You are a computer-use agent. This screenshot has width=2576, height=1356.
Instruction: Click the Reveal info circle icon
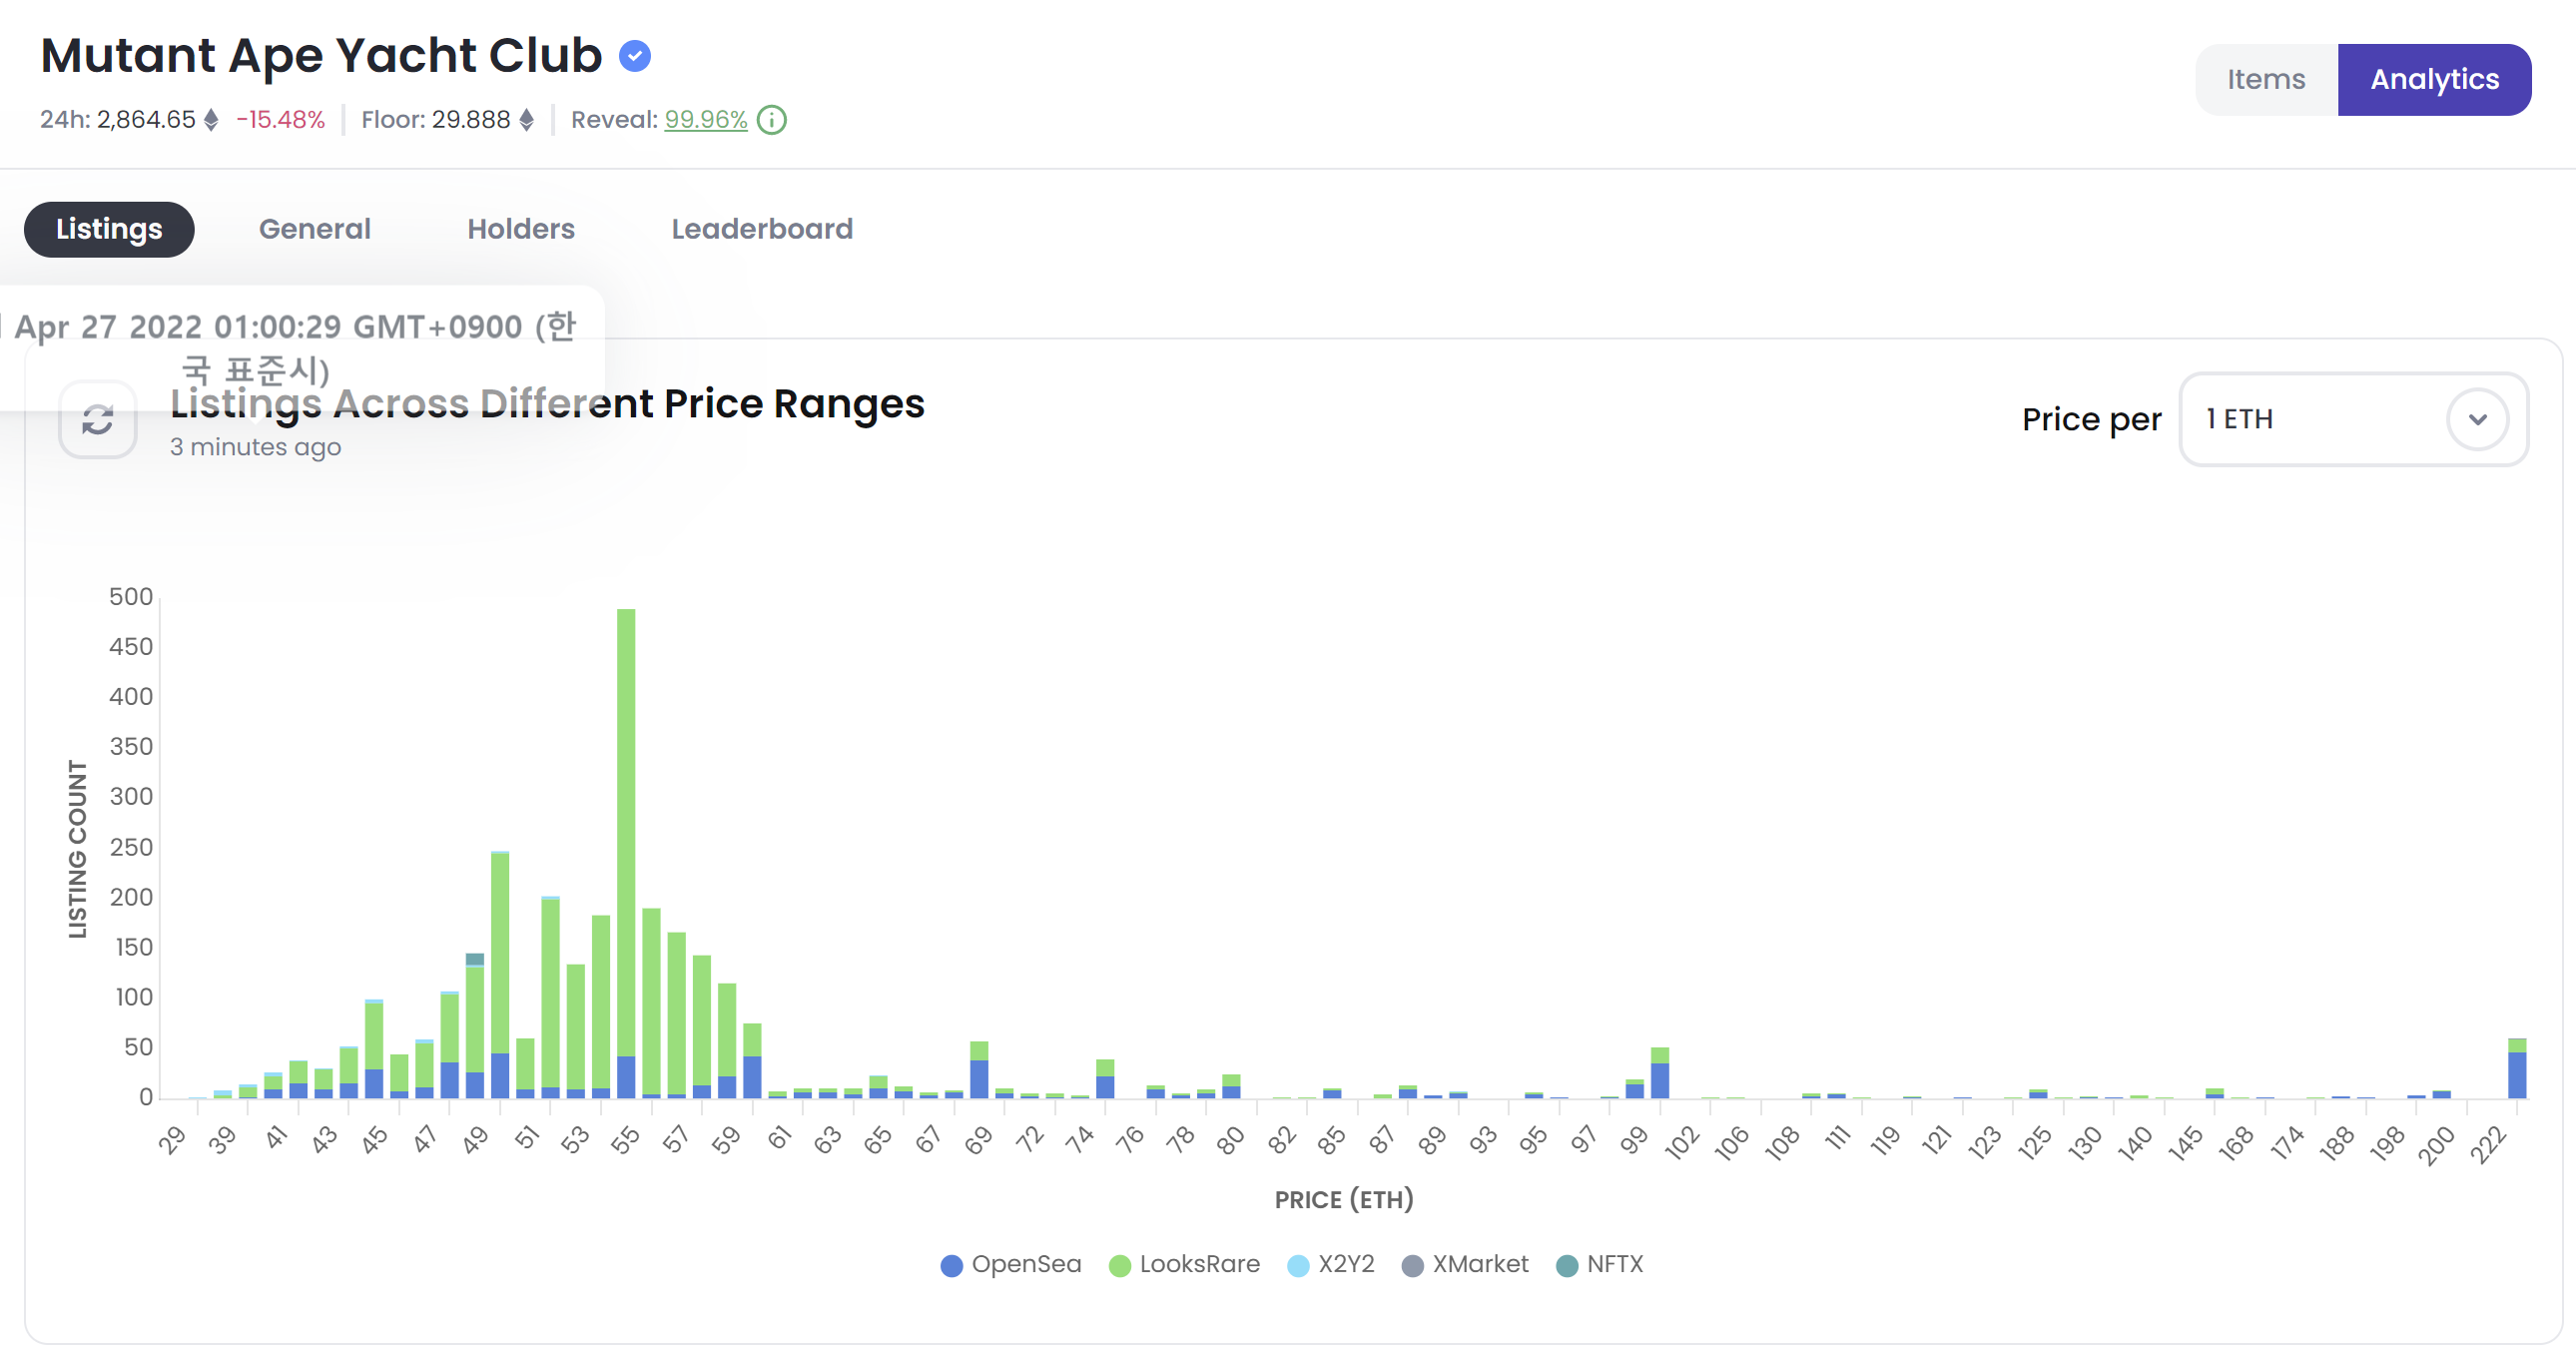[x=772, y=120]
